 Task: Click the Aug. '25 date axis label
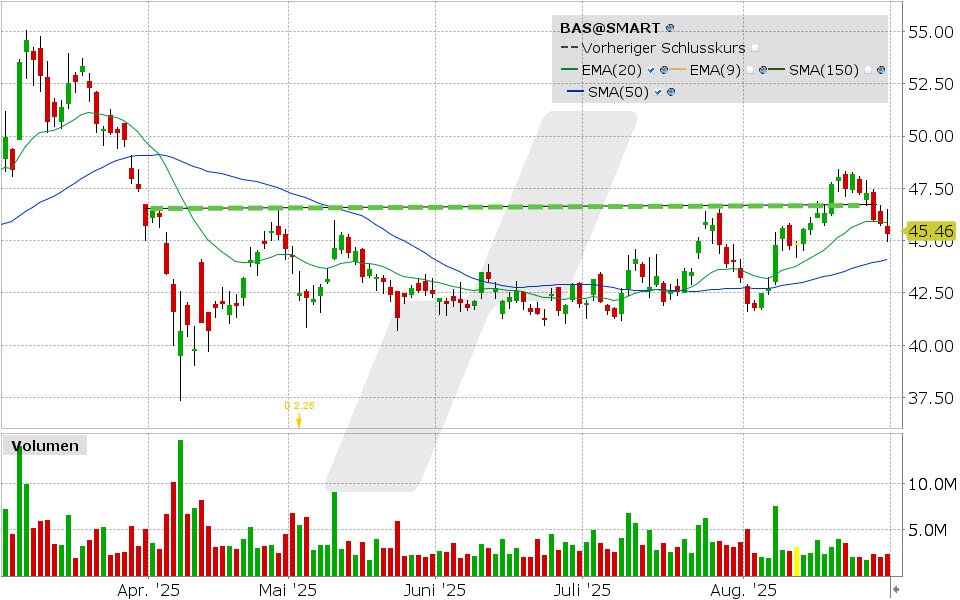click(x=743, y=590)
